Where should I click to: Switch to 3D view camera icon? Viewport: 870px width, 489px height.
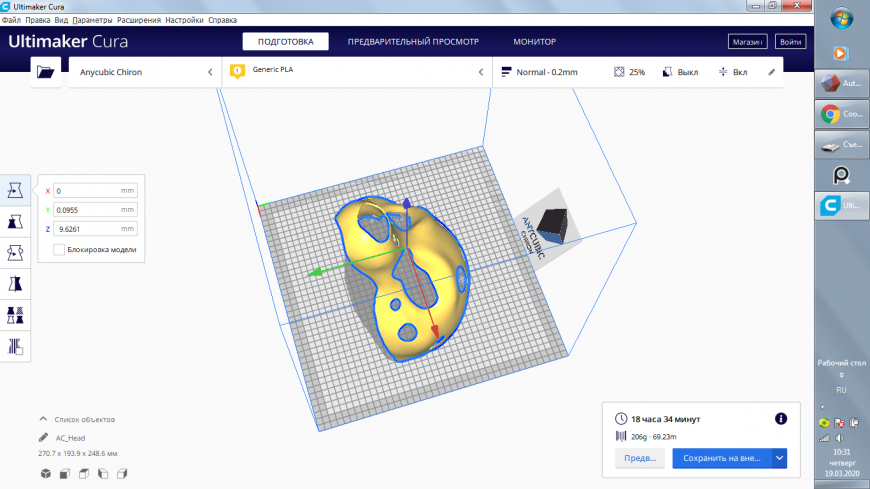(x=46, y=473)
